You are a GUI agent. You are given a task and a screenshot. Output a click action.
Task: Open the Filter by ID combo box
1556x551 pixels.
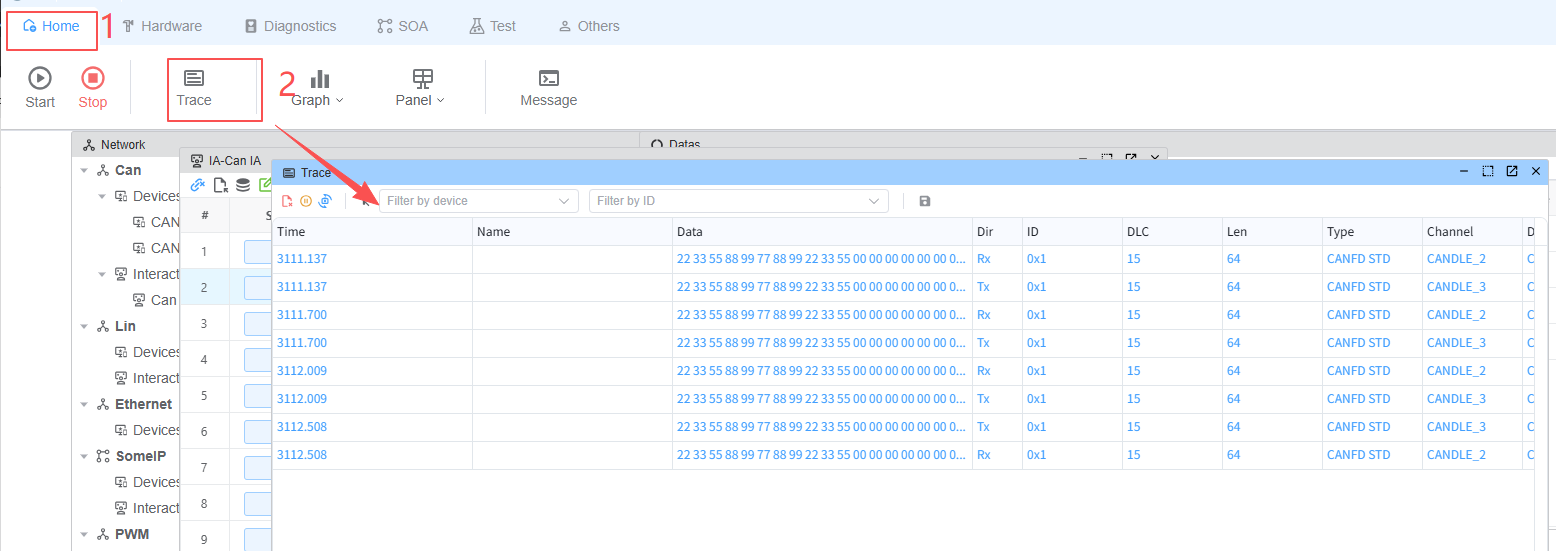[x=738, y=201]
